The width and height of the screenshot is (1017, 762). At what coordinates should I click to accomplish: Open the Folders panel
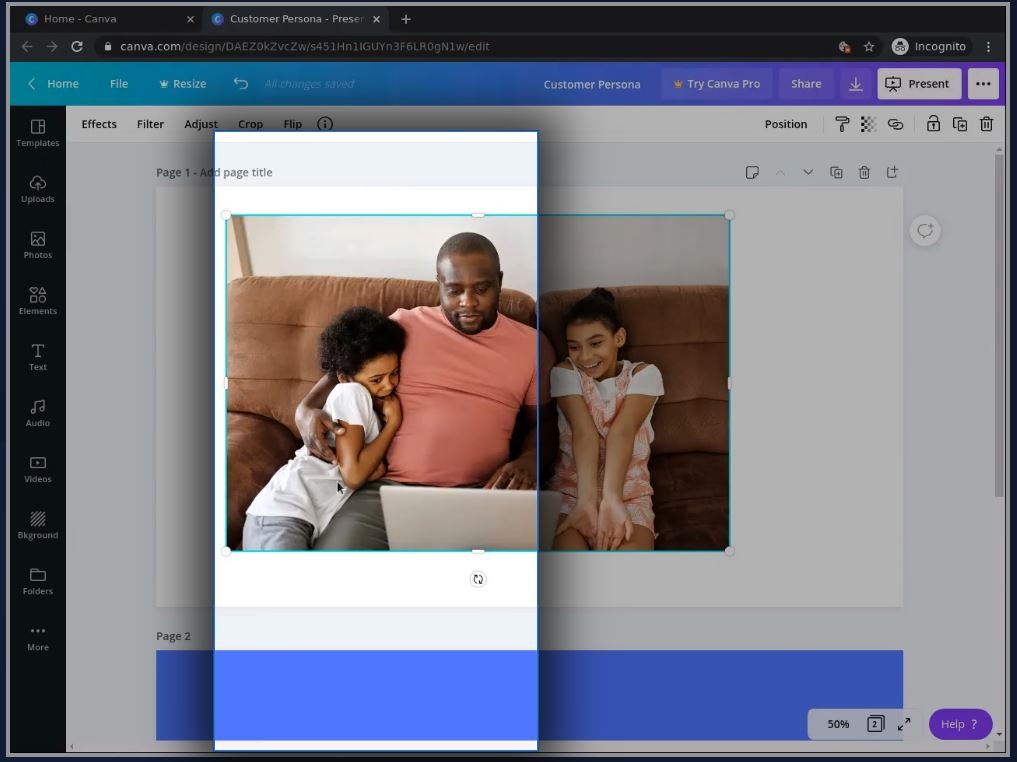38,582
